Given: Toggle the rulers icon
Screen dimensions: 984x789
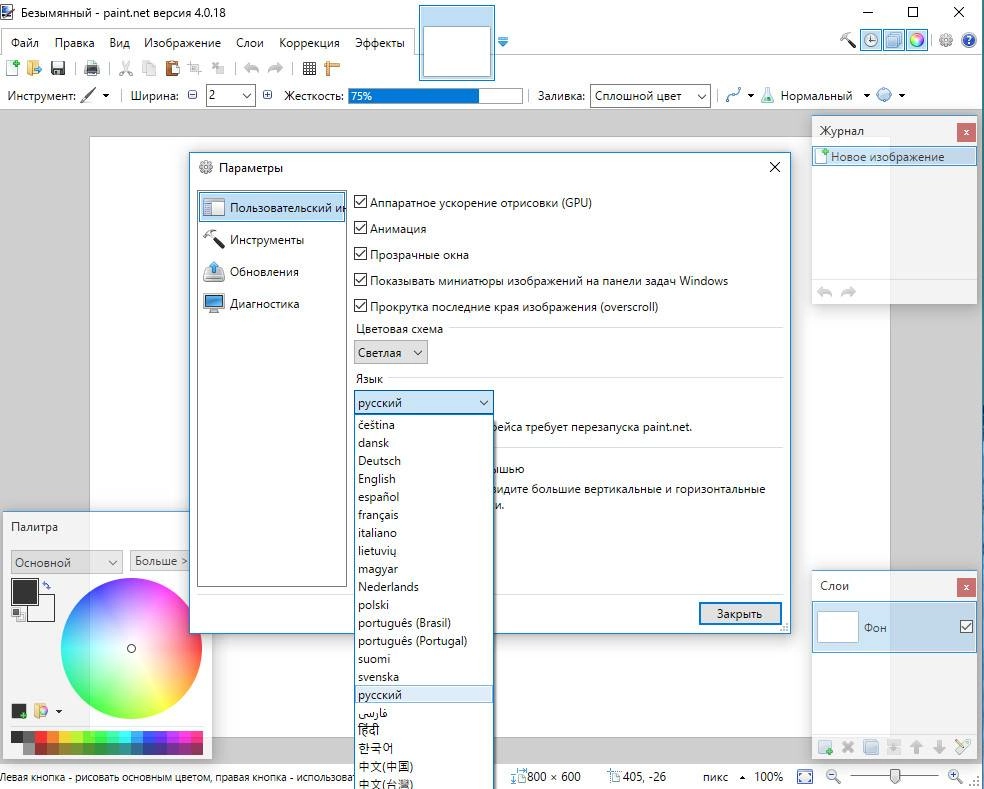Looking at the screenshot, I should (x=332, y=68).
